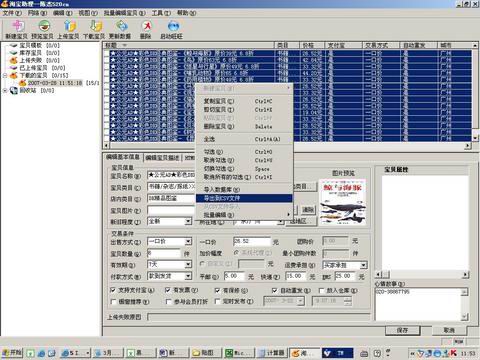This screenshot has width=480, height=360.
Task: Click the 开始 Start button on taskbar
Action: pyautogui.click(x=12, y=352)
